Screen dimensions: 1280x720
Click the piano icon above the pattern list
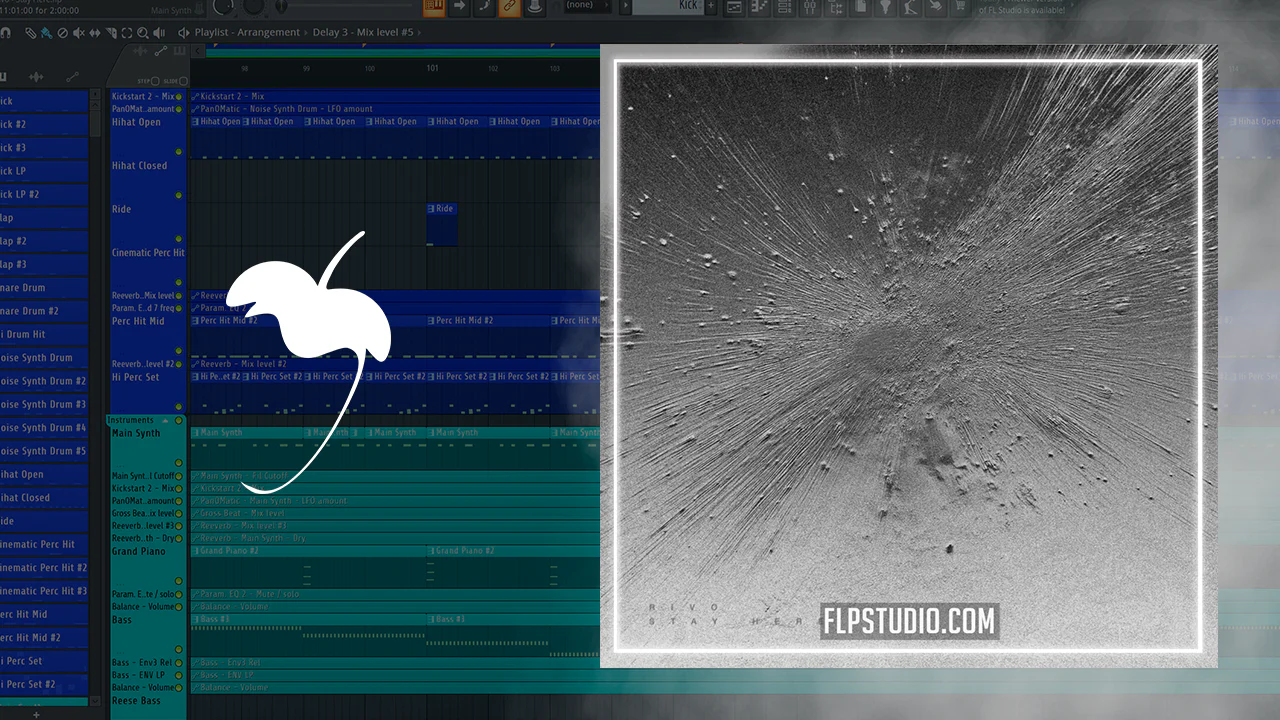4,77
